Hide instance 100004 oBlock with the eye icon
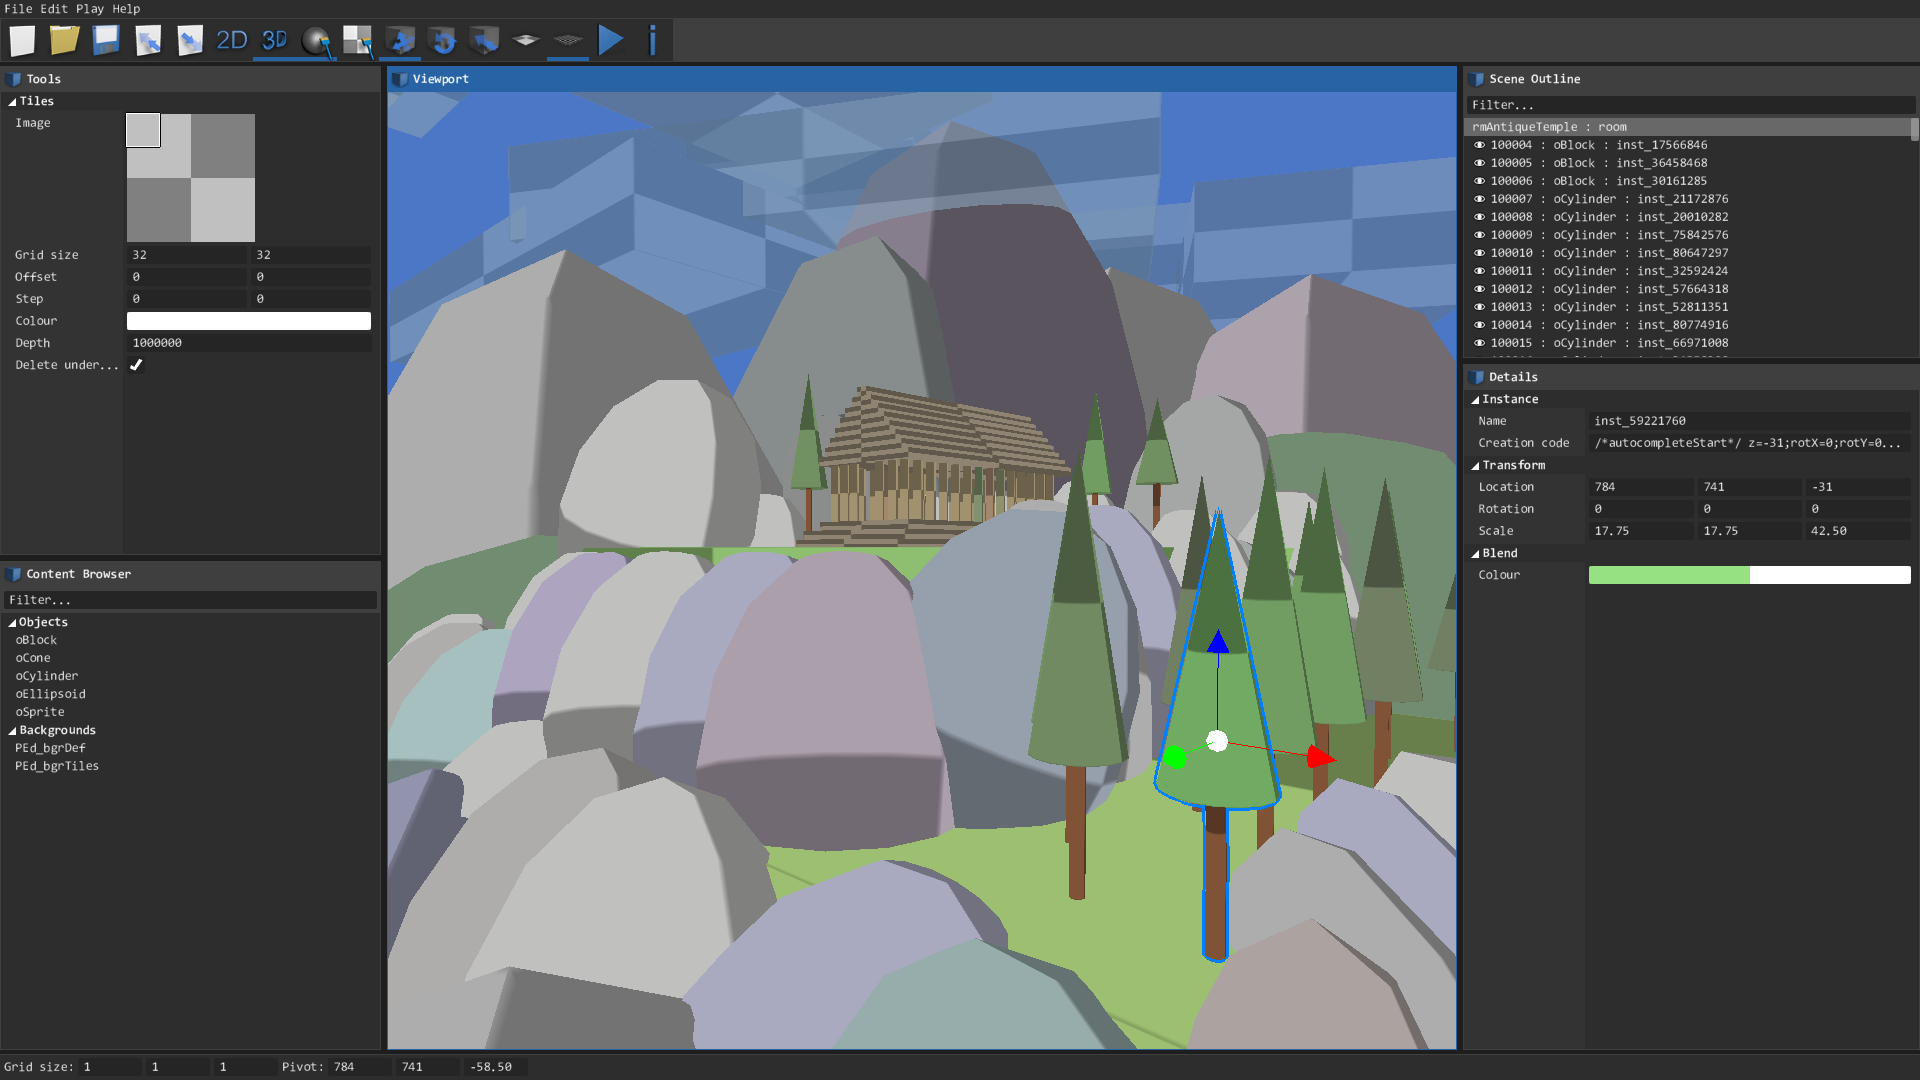This screenshot has width=1920, height=1080. click(1479, 145)
